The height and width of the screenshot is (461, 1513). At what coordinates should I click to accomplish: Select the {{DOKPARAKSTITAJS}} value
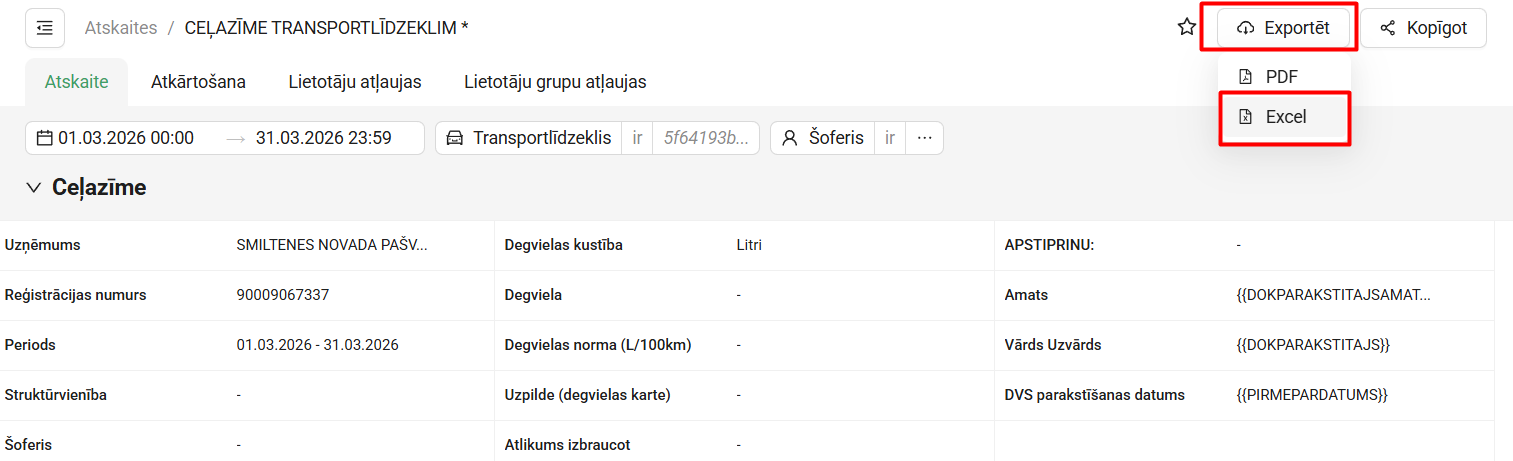[x=1313, y=345]
